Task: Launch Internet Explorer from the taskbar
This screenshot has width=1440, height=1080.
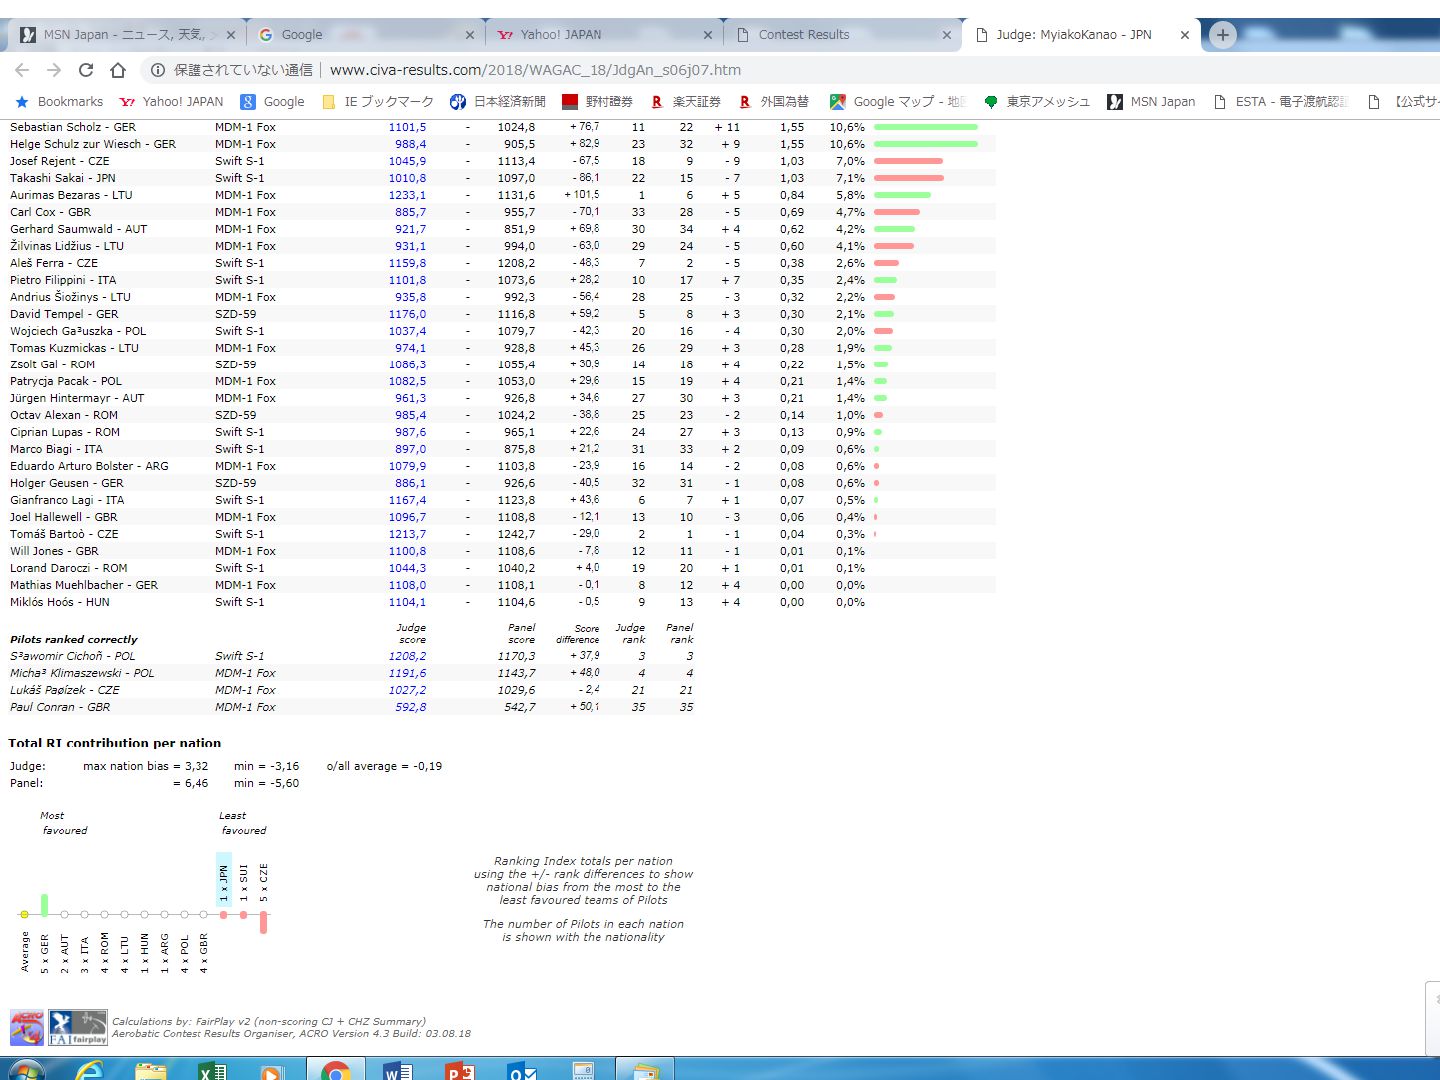Action: (x=90, y=1069)
